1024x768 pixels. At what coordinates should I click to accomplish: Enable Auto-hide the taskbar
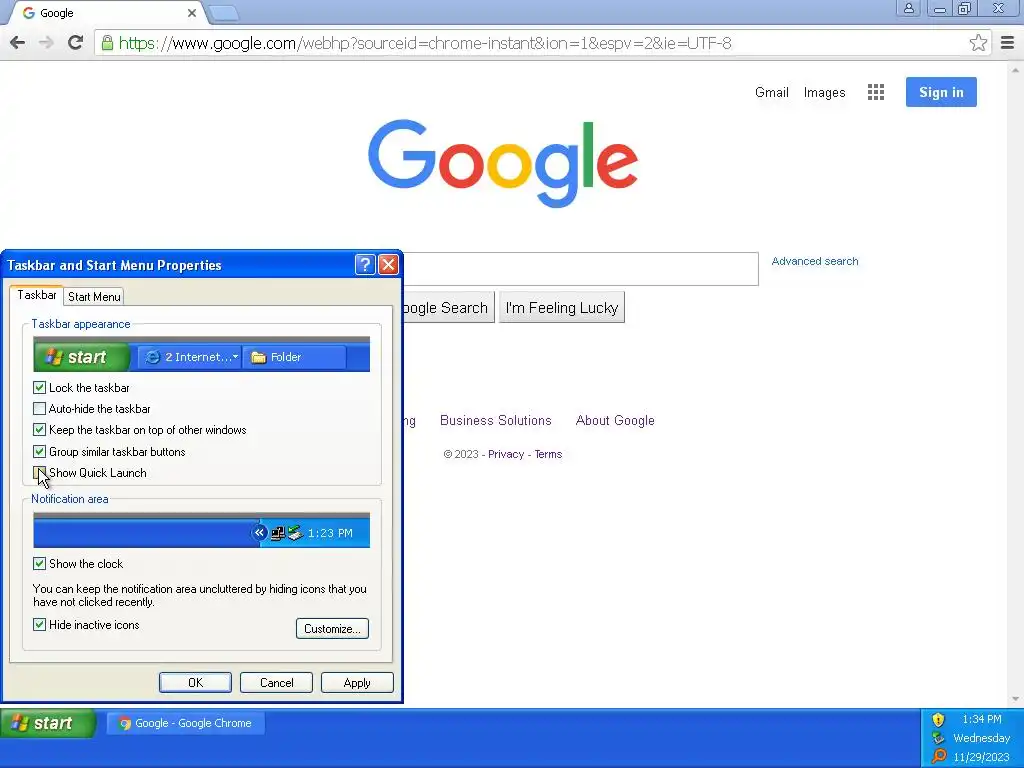pyautogui.click(x=39, y=409)
